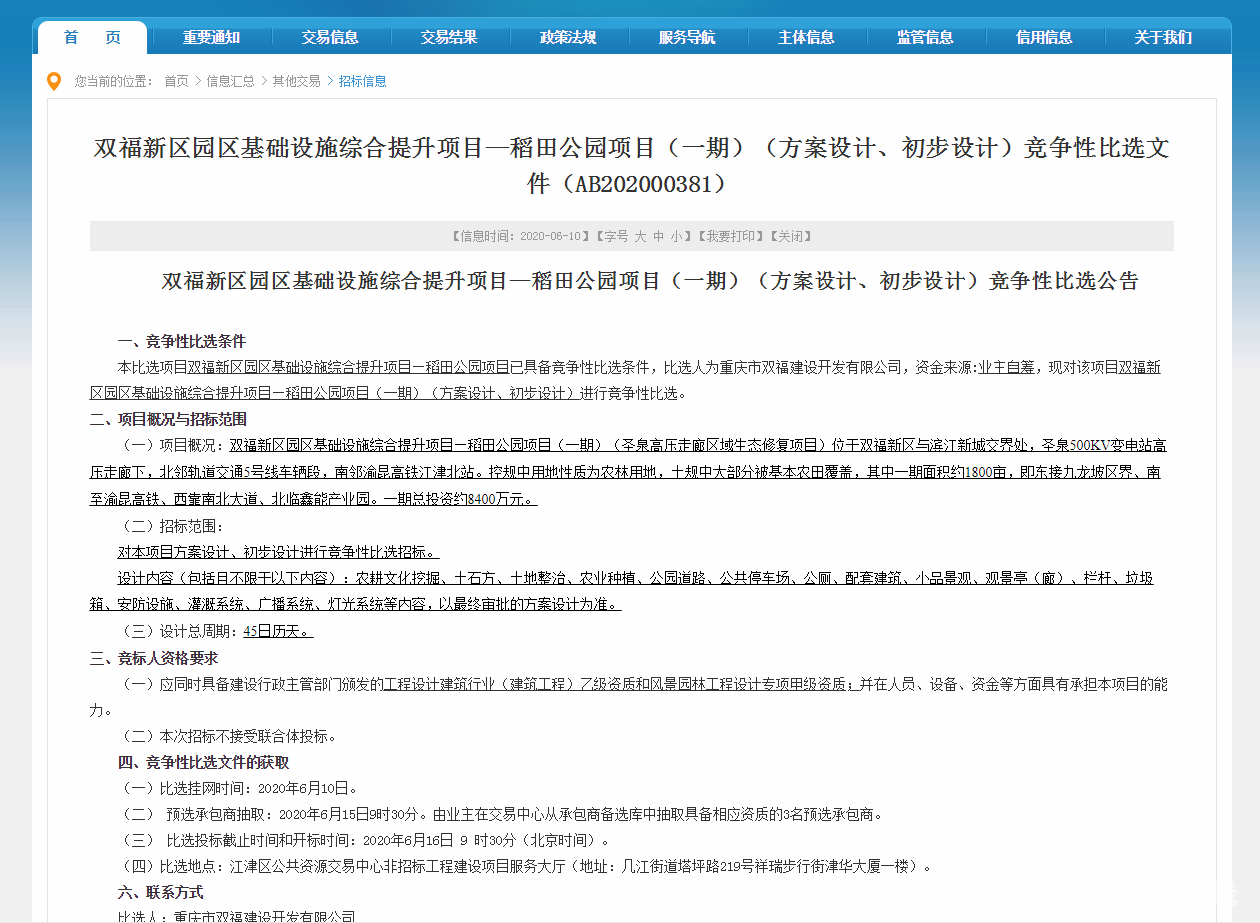
Task: Click the line 比选挂网时间:2020年6月10日
Action: [237, 788]
